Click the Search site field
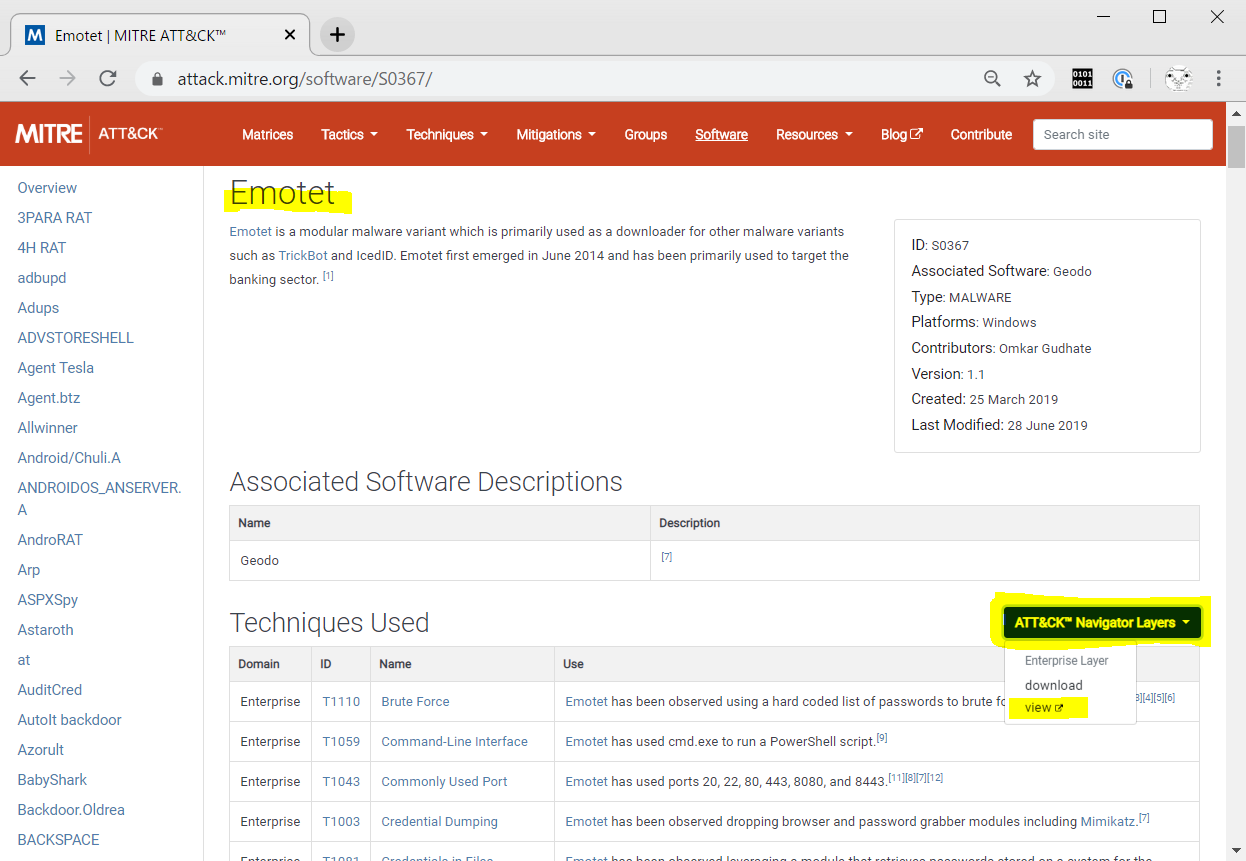The image size is (1246, 861). [1122, 134]
